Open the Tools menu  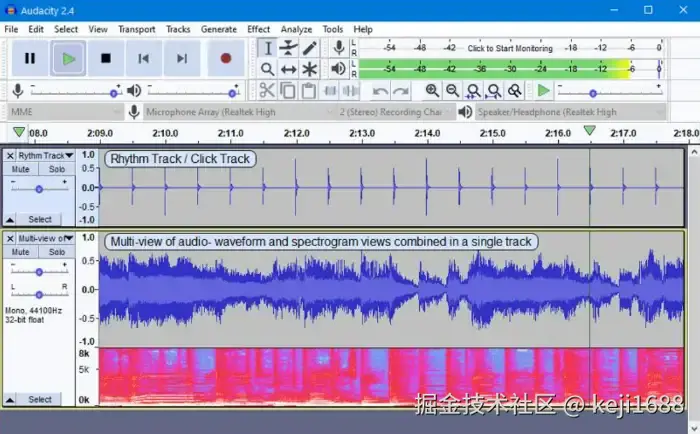[x=333, y=29]
